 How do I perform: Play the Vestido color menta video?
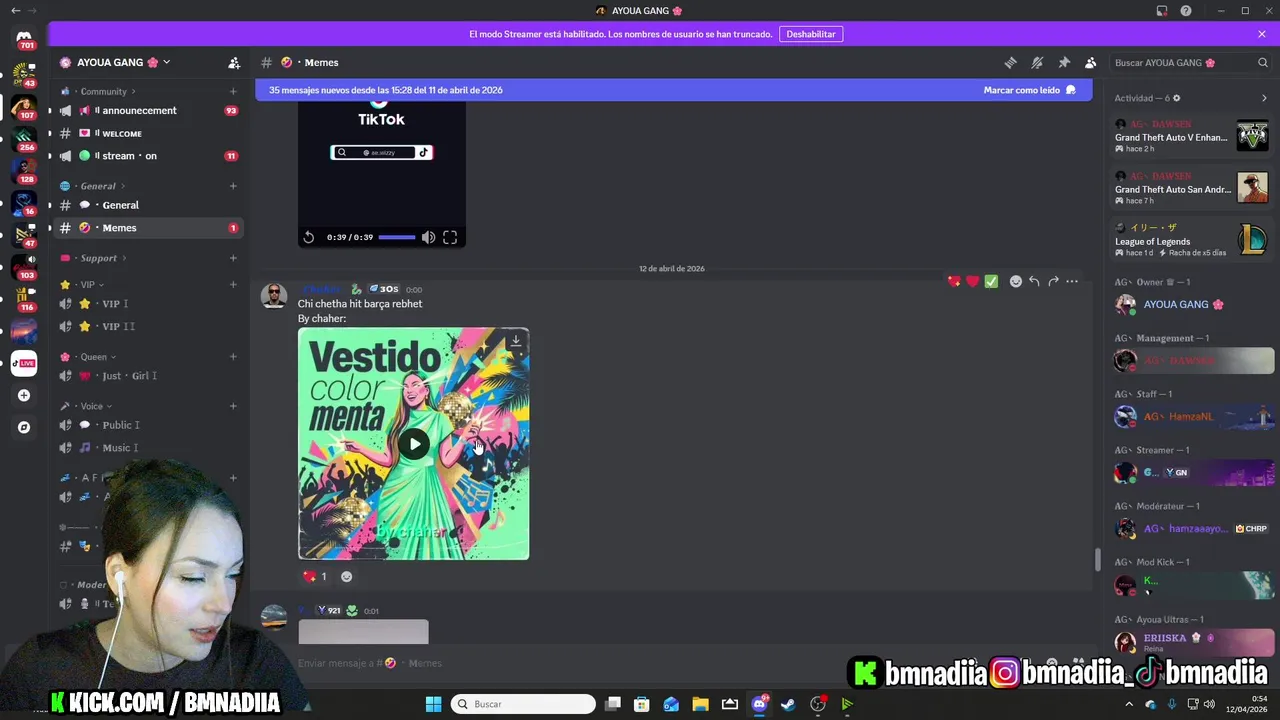tap(414, 444)
